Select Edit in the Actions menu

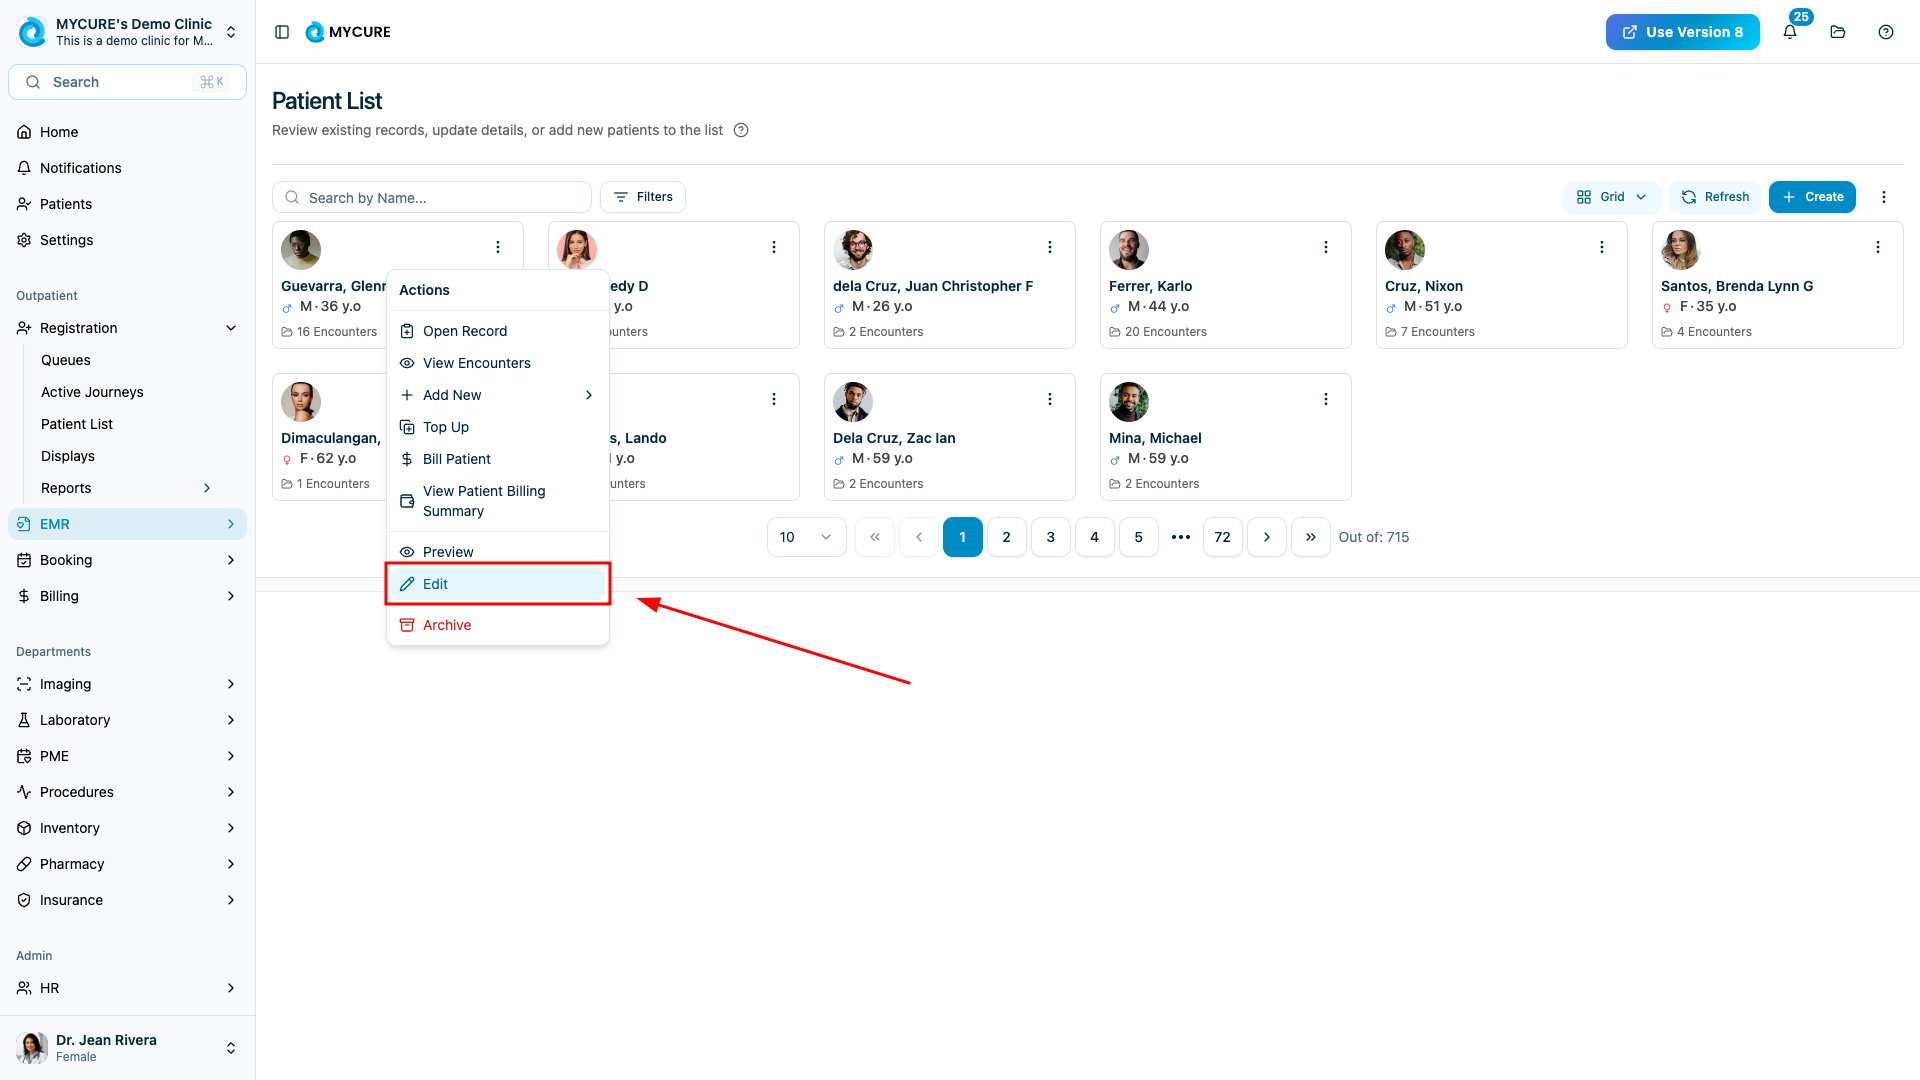tap(497, 584)
